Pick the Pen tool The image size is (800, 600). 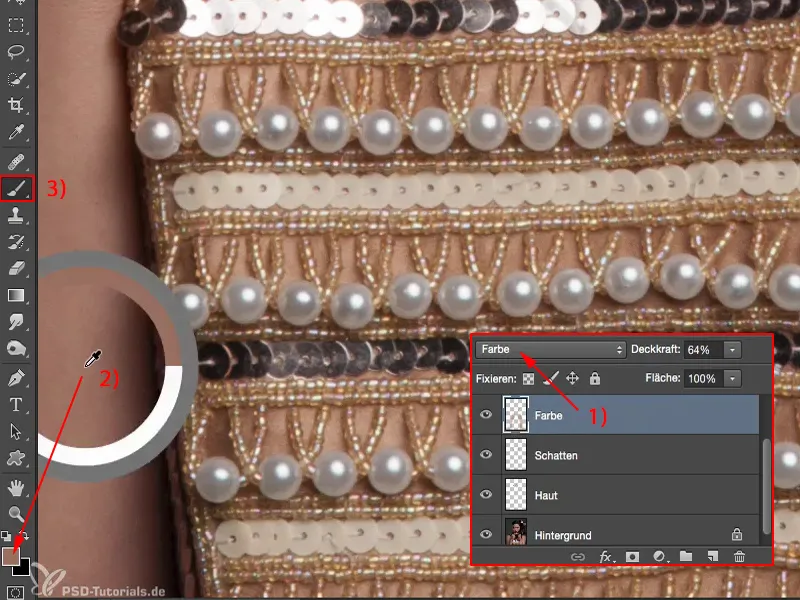click(16, 379)
